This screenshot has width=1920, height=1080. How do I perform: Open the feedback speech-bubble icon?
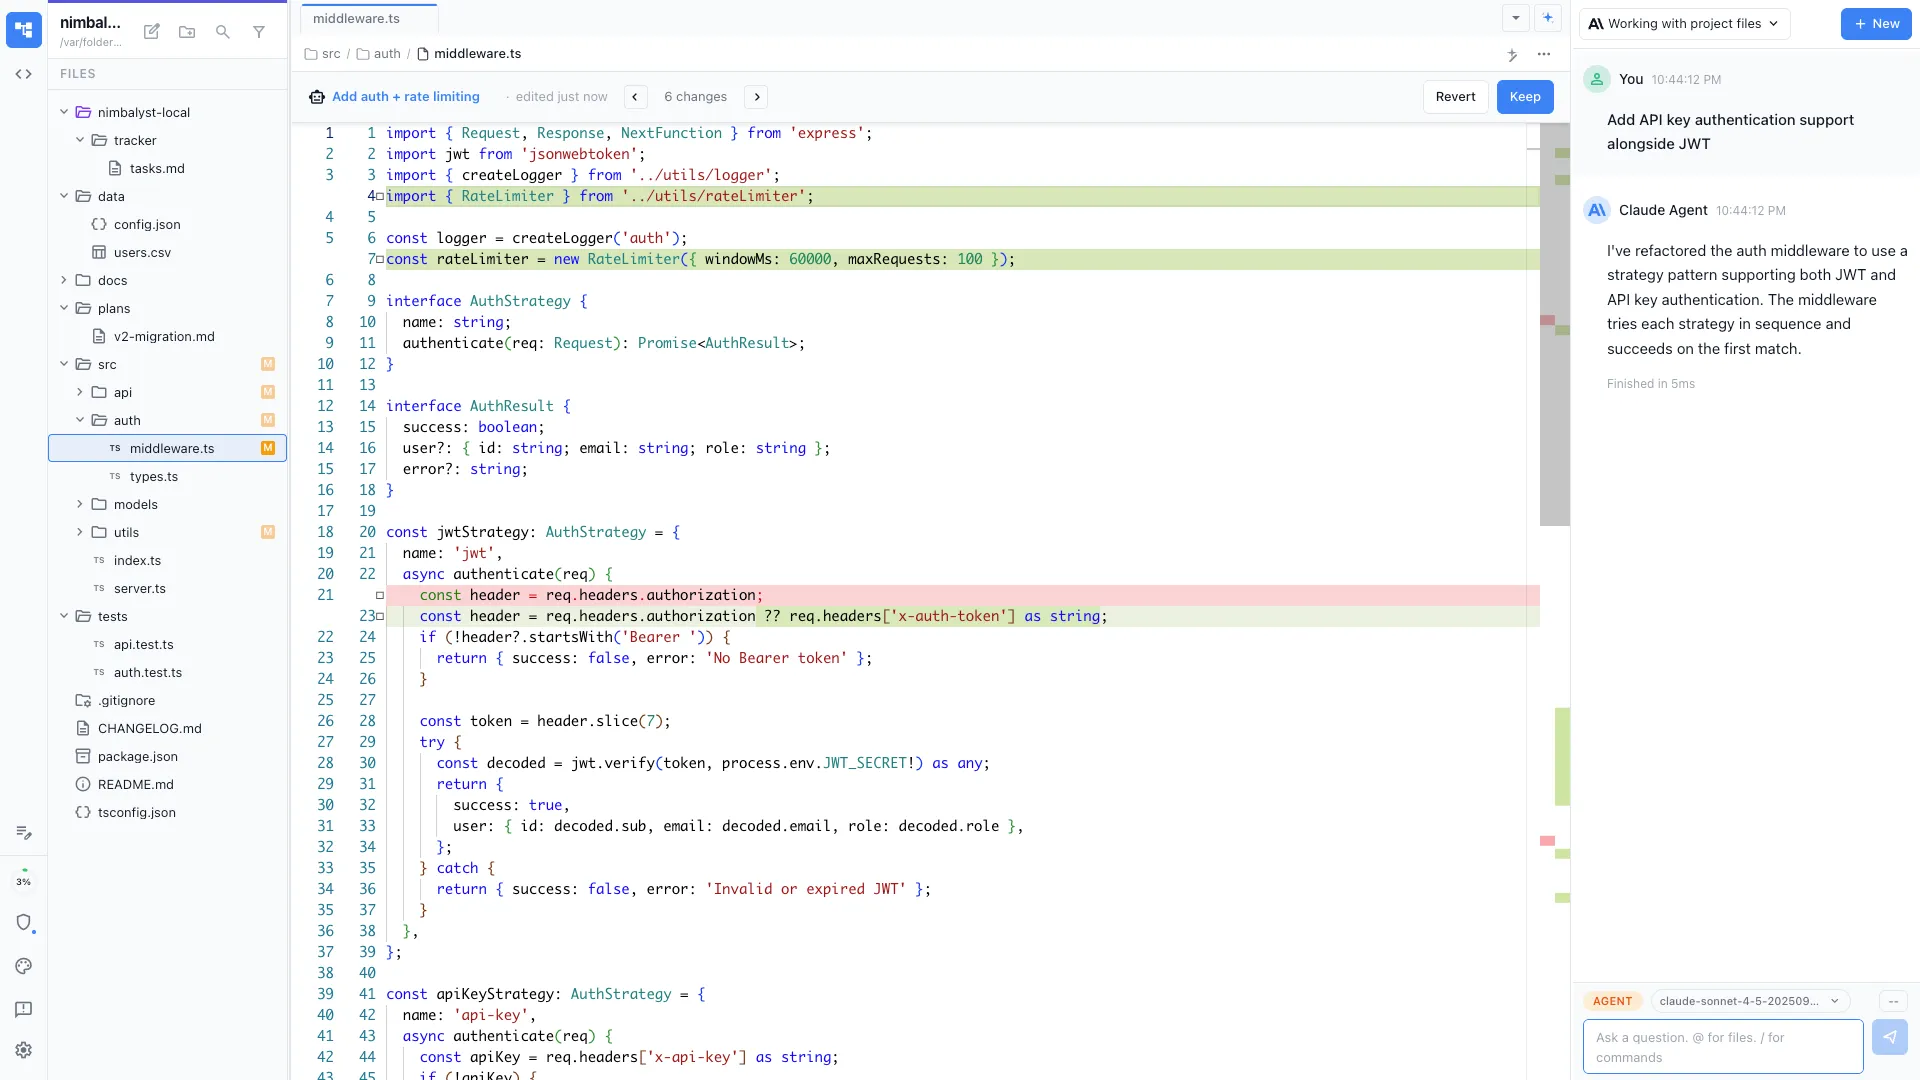(24, 1010)
